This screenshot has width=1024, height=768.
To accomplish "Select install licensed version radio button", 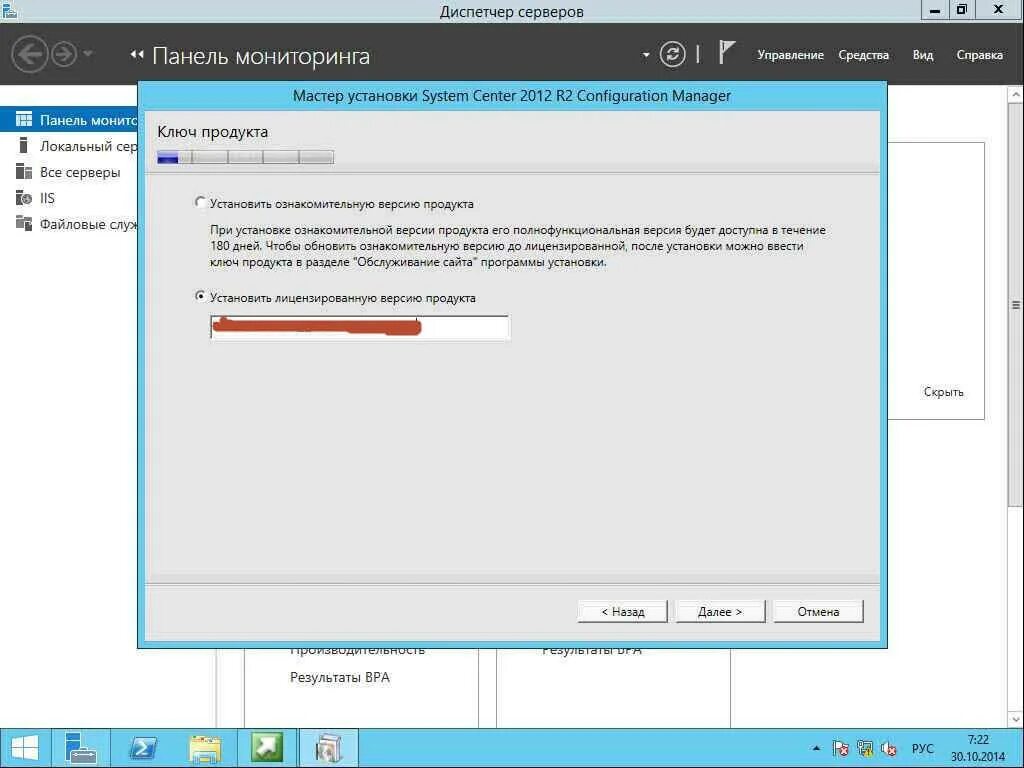I will tap(200, 296).
